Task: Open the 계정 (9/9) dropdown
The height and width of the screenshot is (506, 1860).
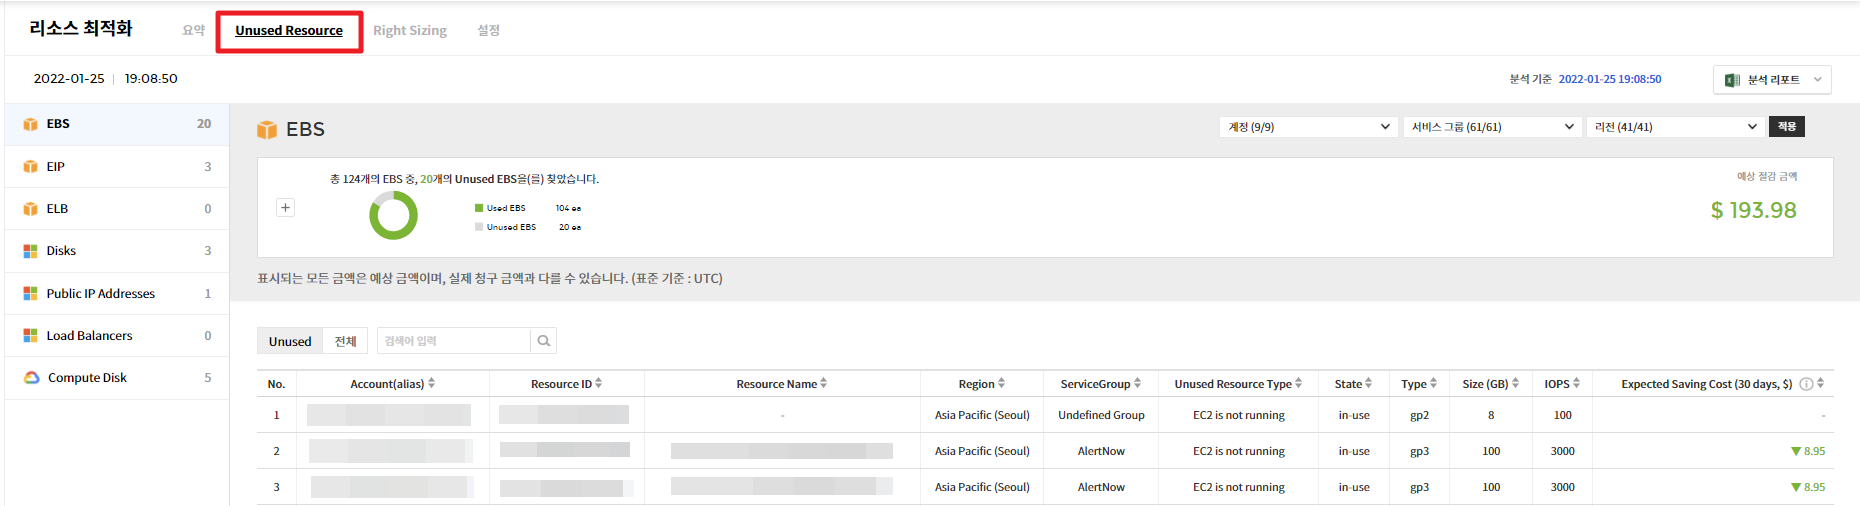Action: [x=1308, y=127]
